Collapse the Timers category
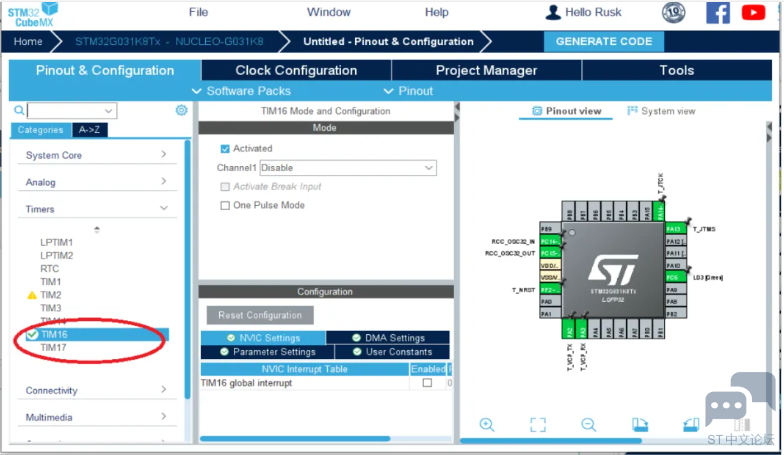Screen dimensions: 784x455 tap(96, 209)
